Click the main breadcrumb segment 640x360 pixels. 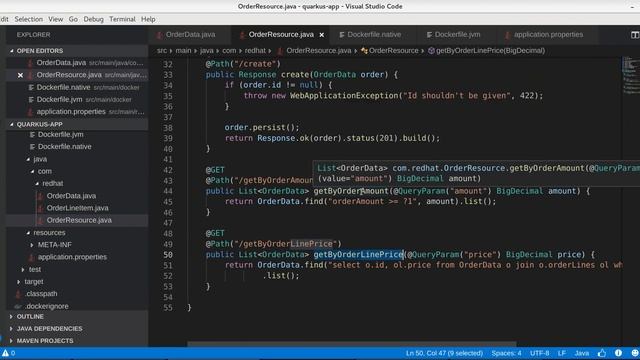click(183, 51)
